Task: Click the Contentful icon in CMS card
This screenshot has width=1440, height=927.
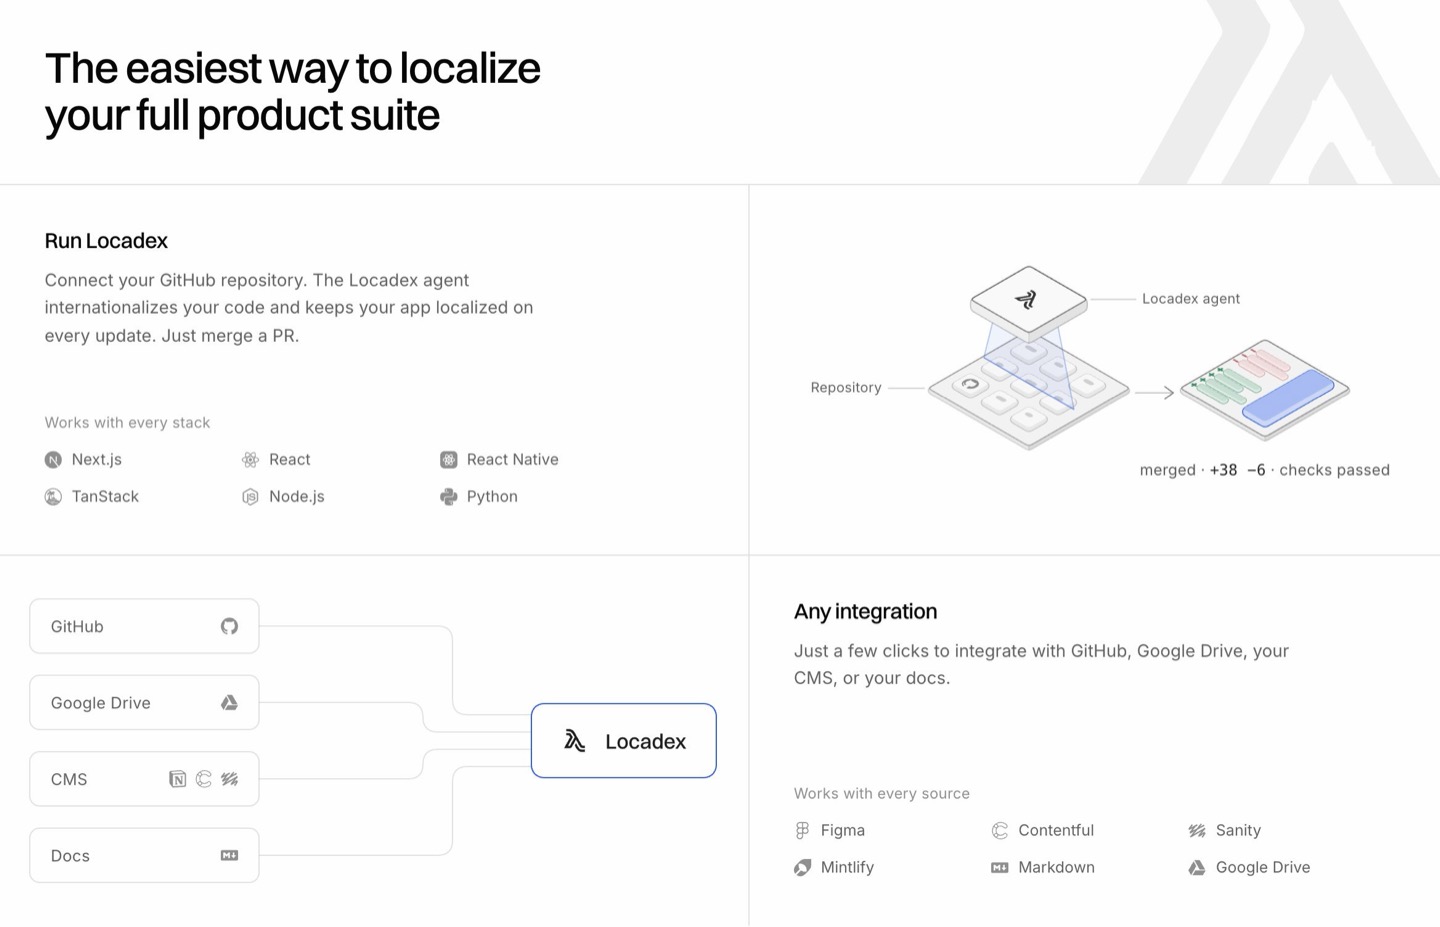Action: (203, 779)
